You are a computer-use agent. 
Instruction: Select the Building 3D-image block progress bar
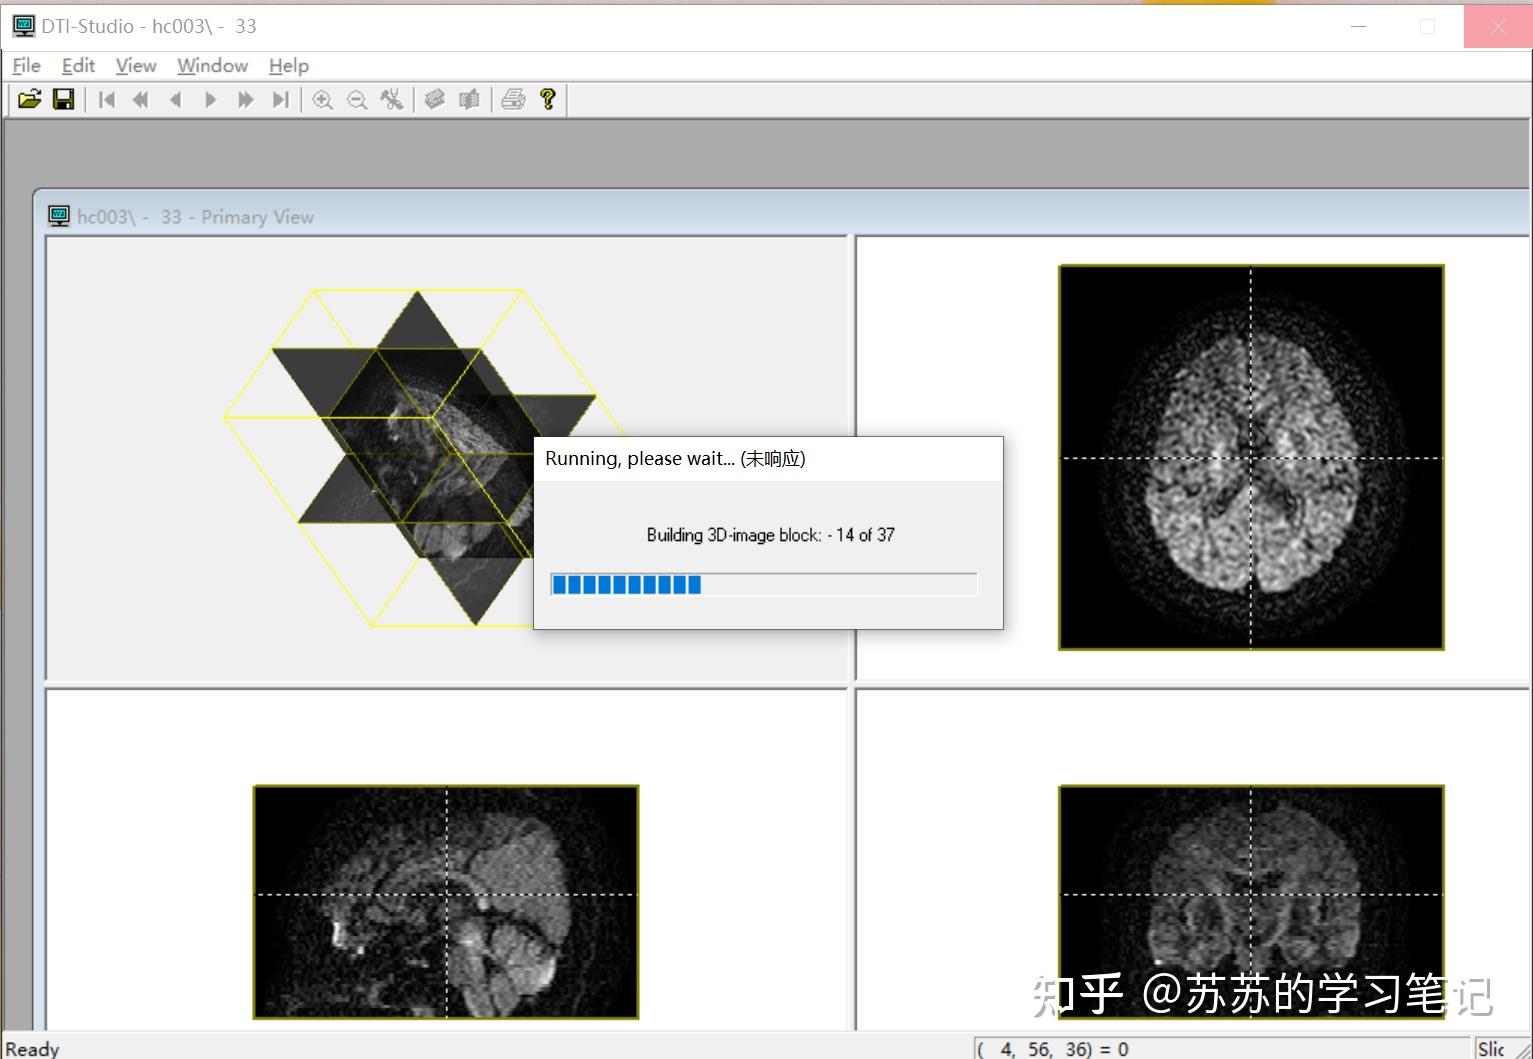pos(763,584)
